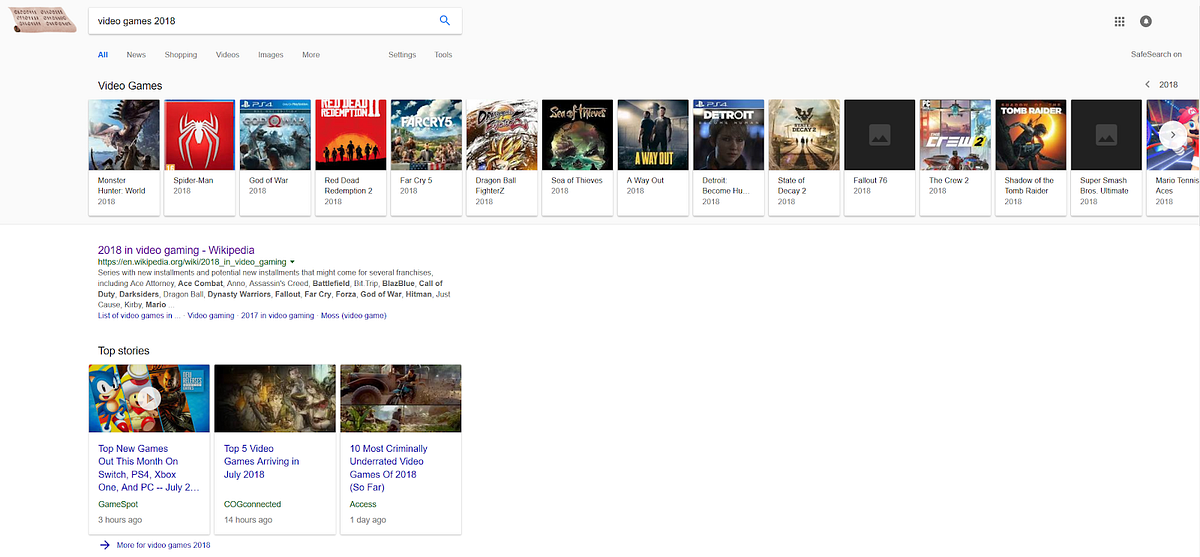Click the site logo at top left
This screenshot has width=1200, height=557.
pos(44,21)
